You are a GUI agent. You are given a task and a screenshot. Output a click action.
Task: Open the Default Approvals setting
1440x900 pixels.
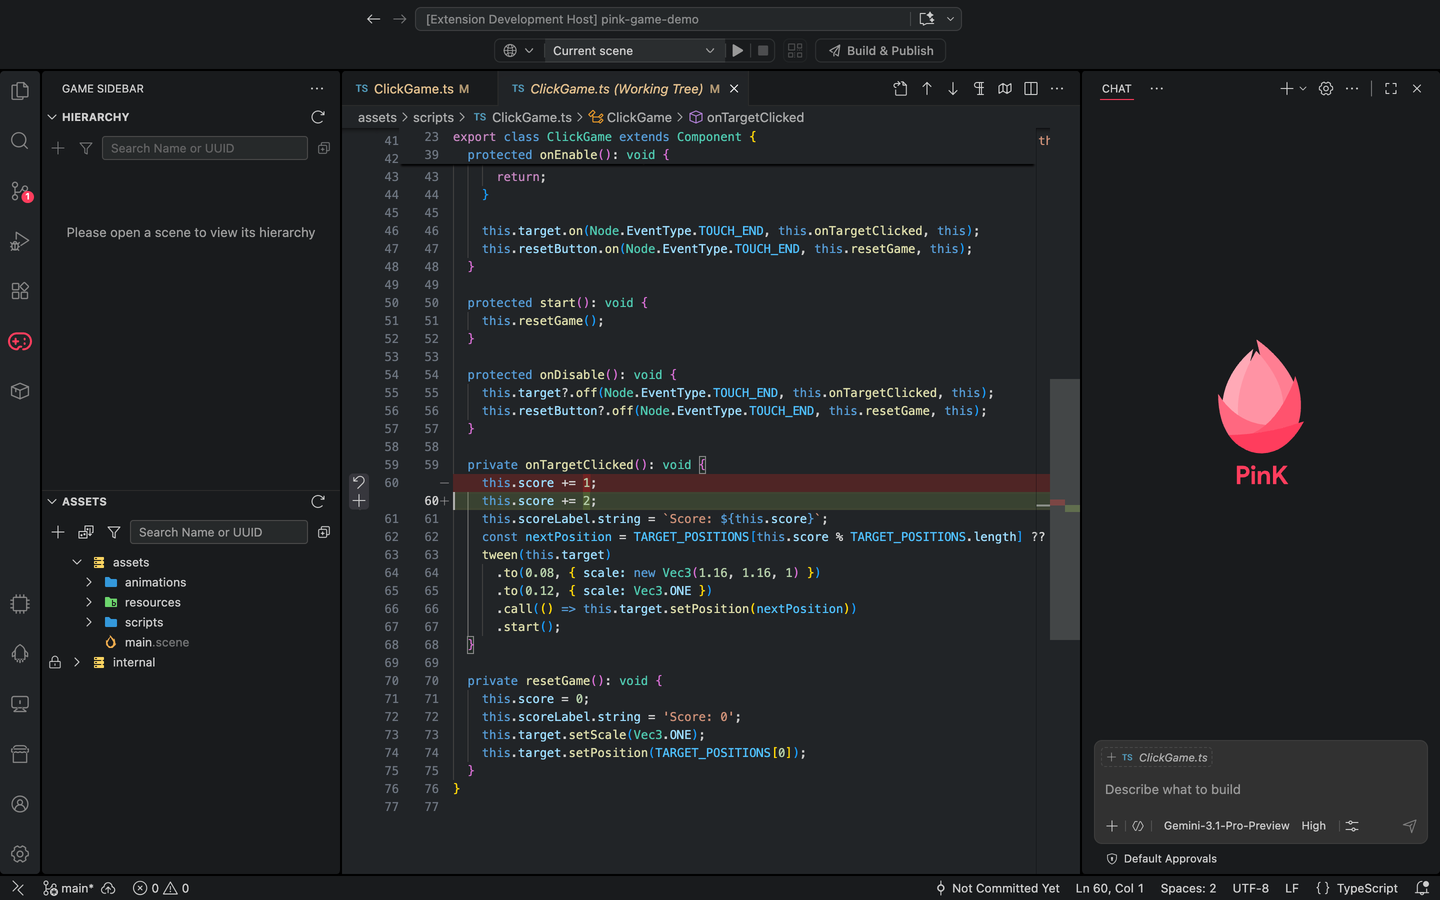point(1161,858)
